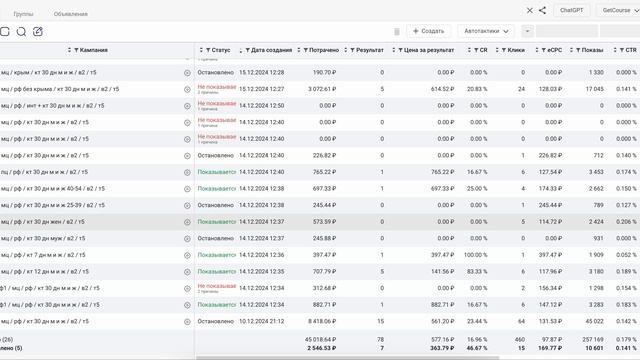Screen dimensions: 640x360
Task: Open the GetCourse dropdown
Action: point(619,10)
